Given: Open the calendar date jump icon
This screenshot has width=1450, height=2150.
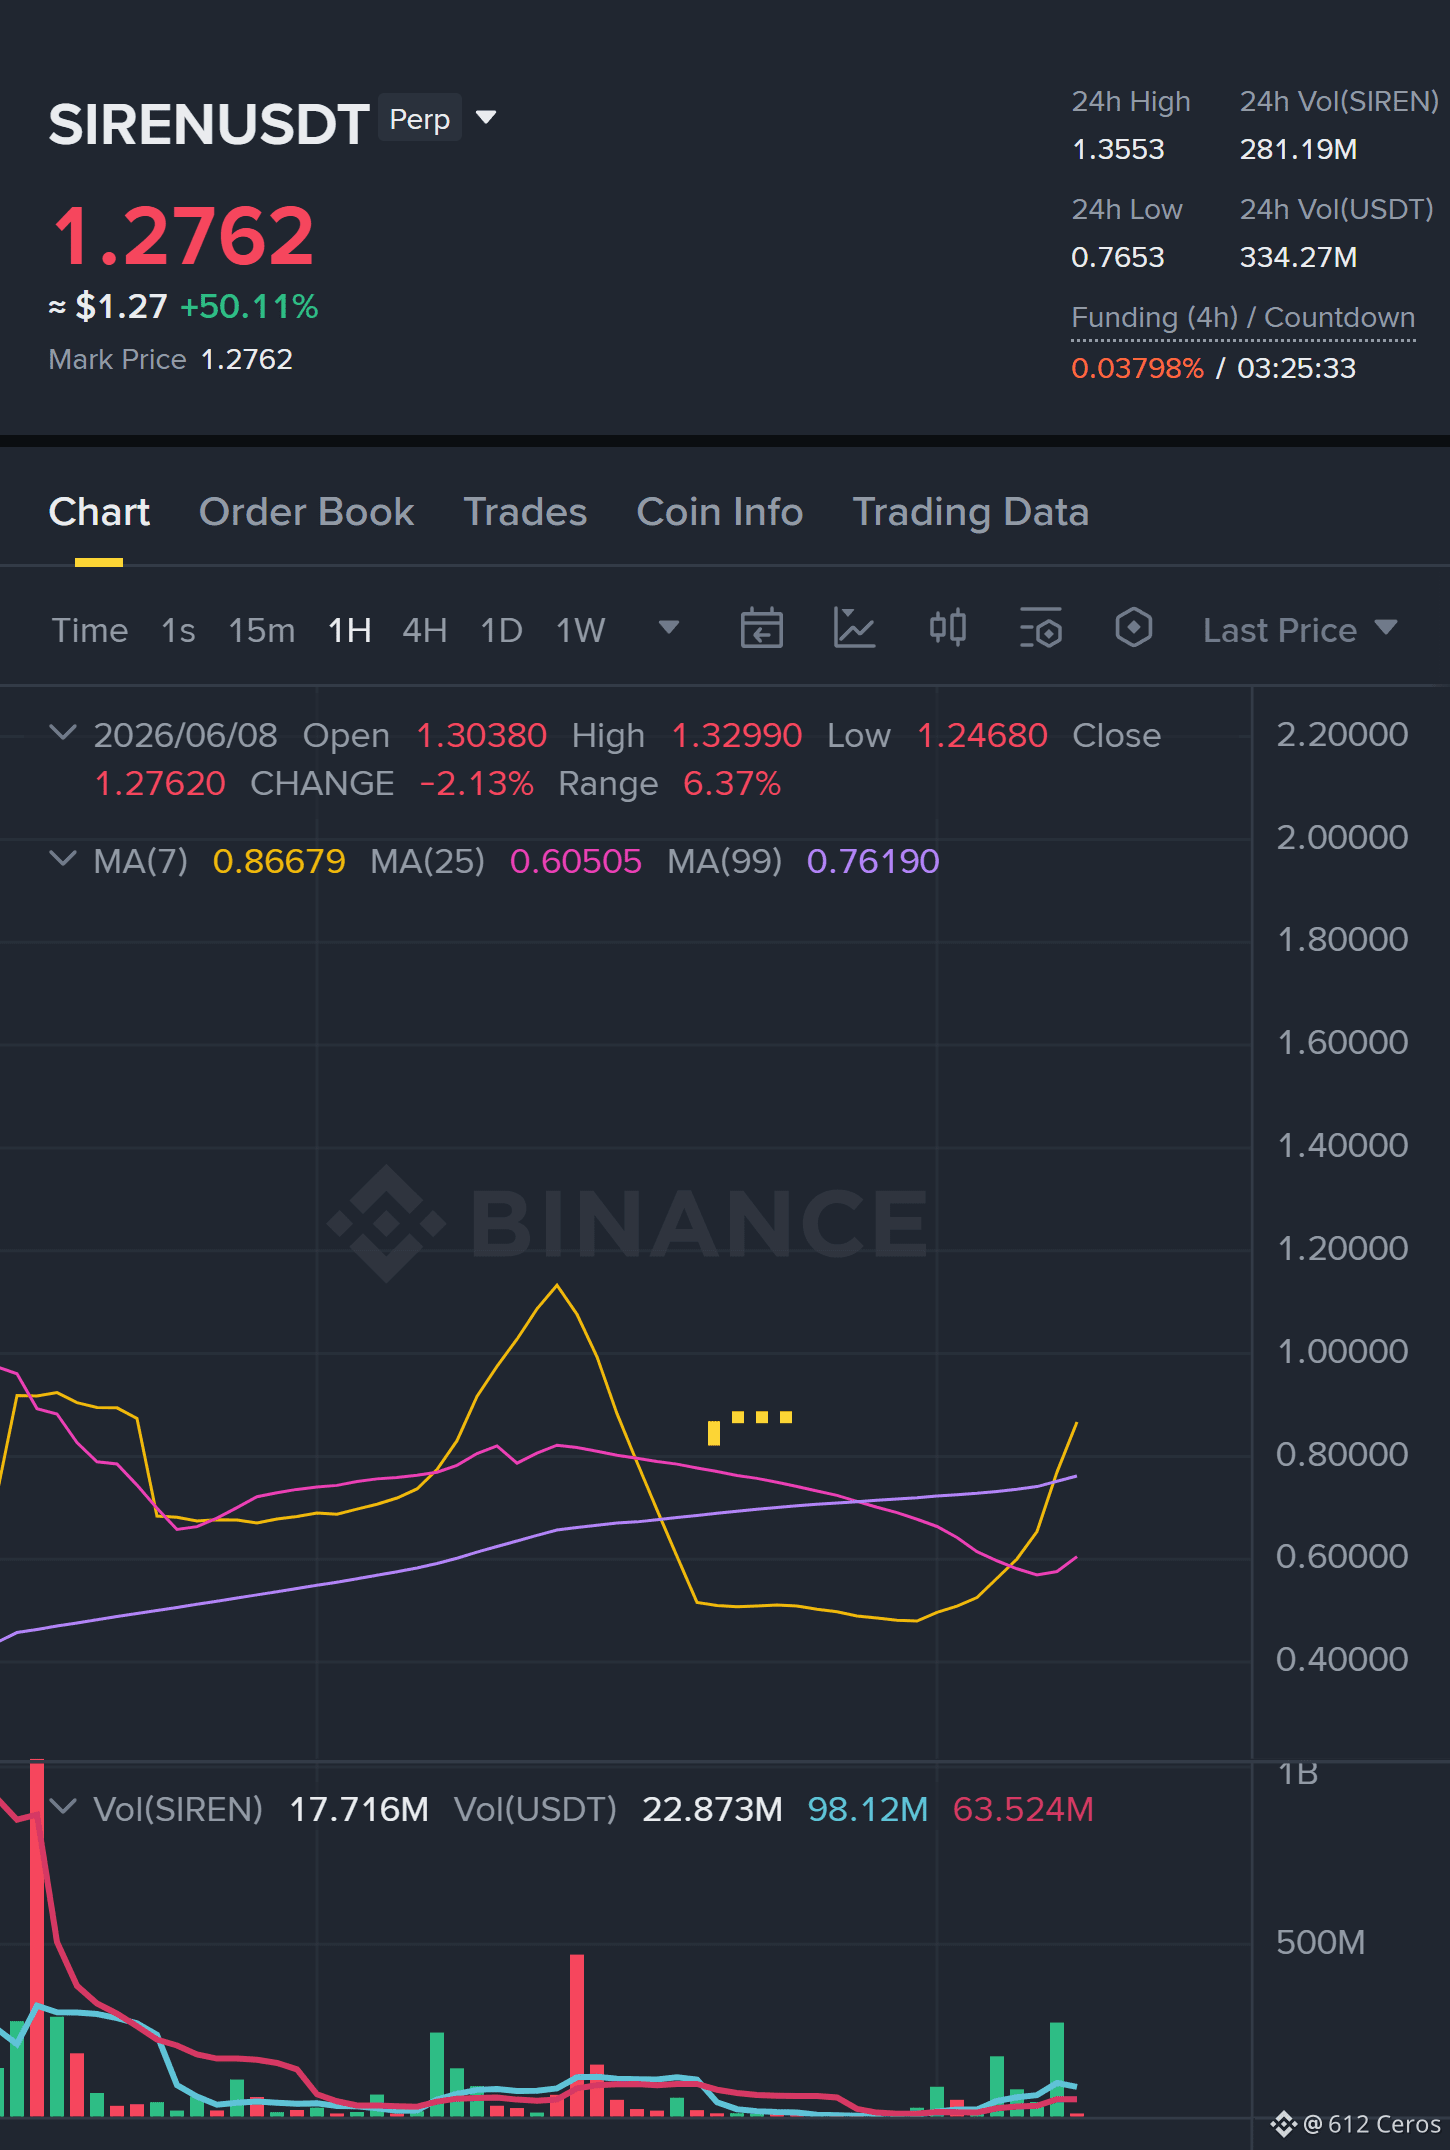Looking at the screenshot, I should click(x=761, y=629).
